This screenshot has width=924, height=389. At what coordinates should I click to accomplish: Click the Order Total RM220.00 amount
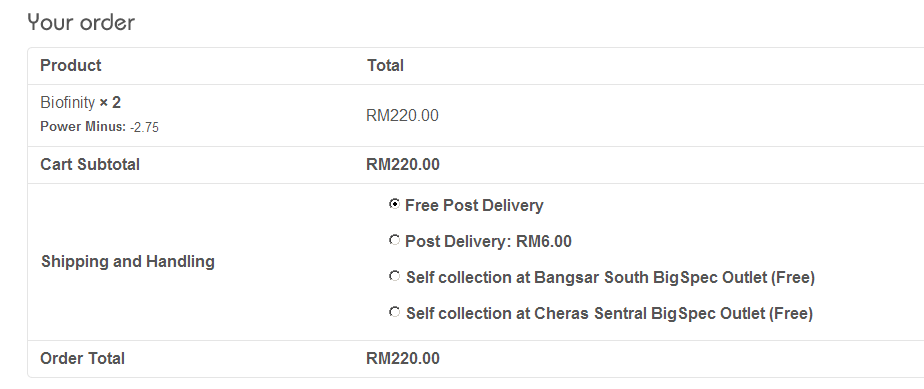[x=403, y=358]
